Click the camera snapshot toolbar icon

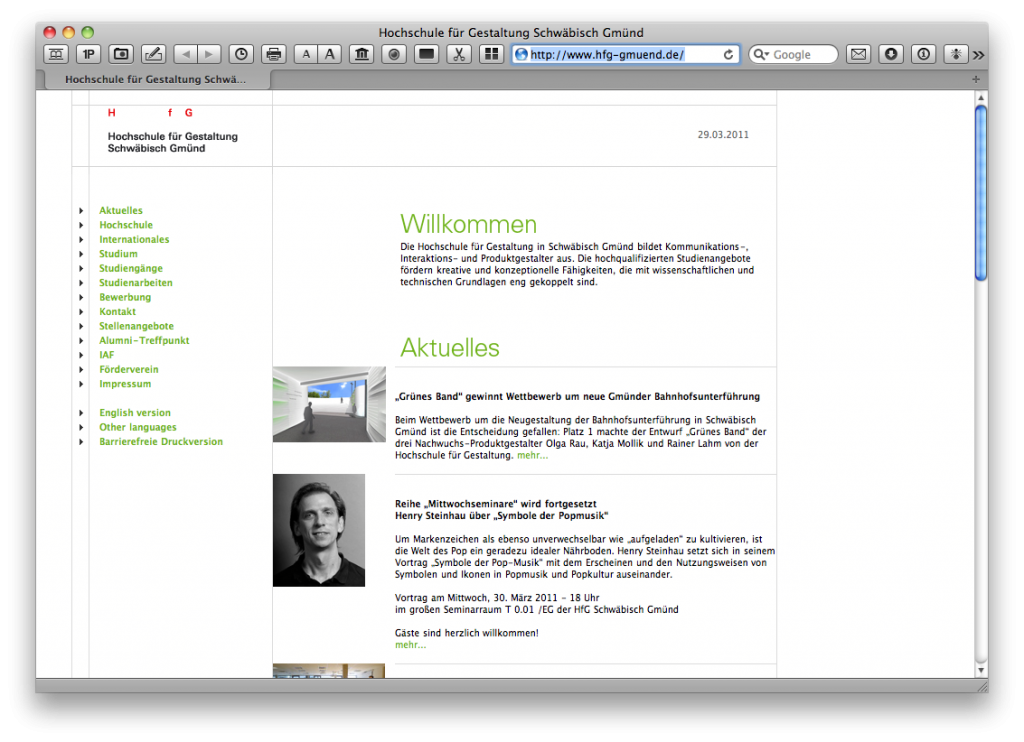point(121,54)
